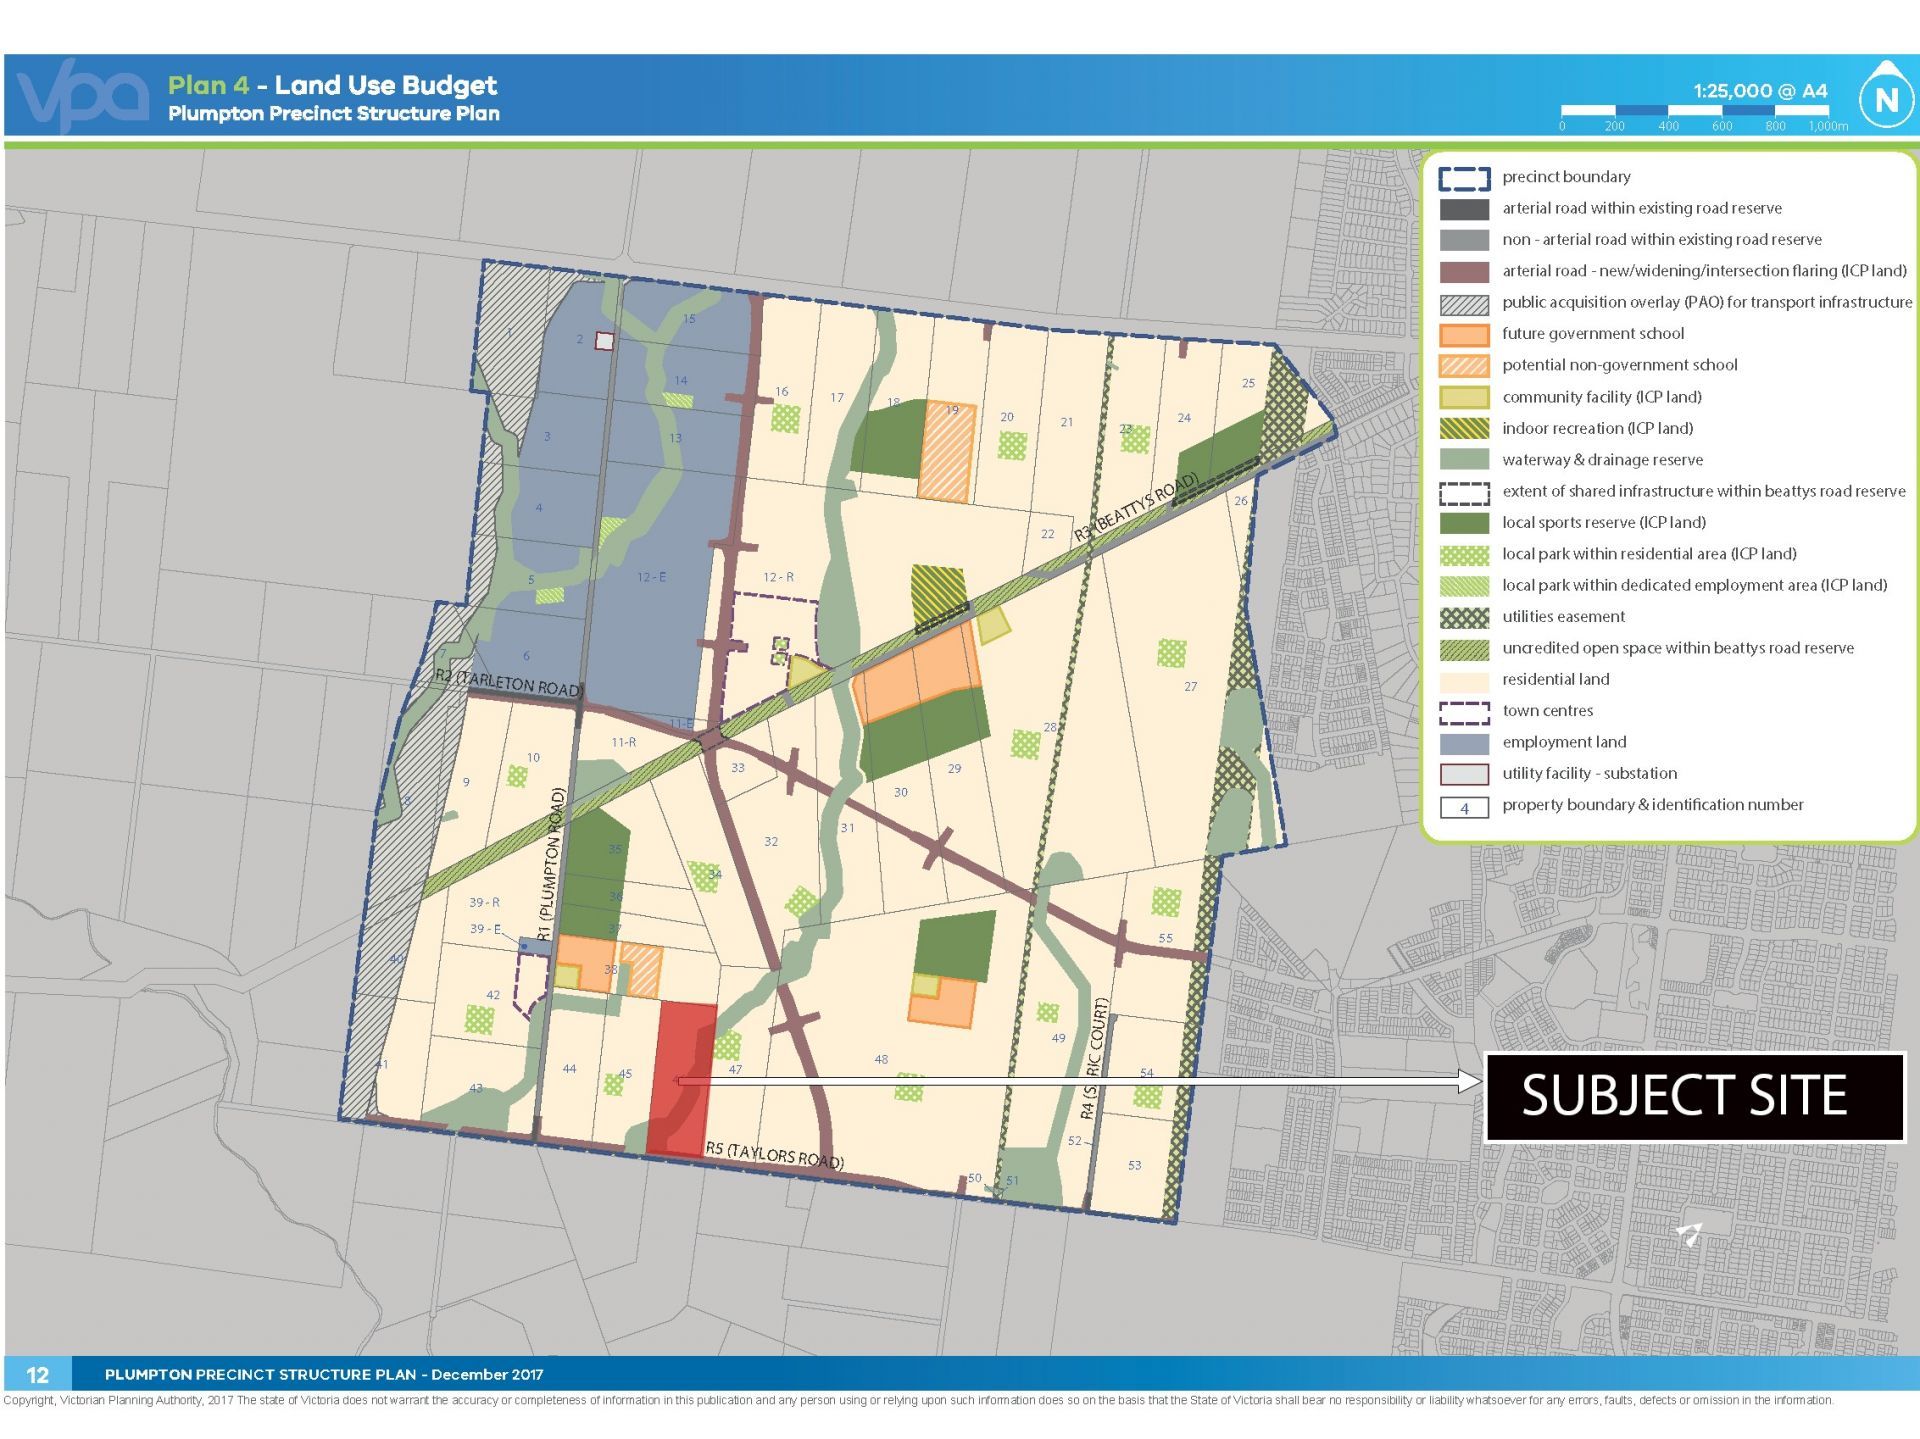Click the utility facility substation legend symbol
This screenshot has height=1439, width=1920.
click(1464, 774)
